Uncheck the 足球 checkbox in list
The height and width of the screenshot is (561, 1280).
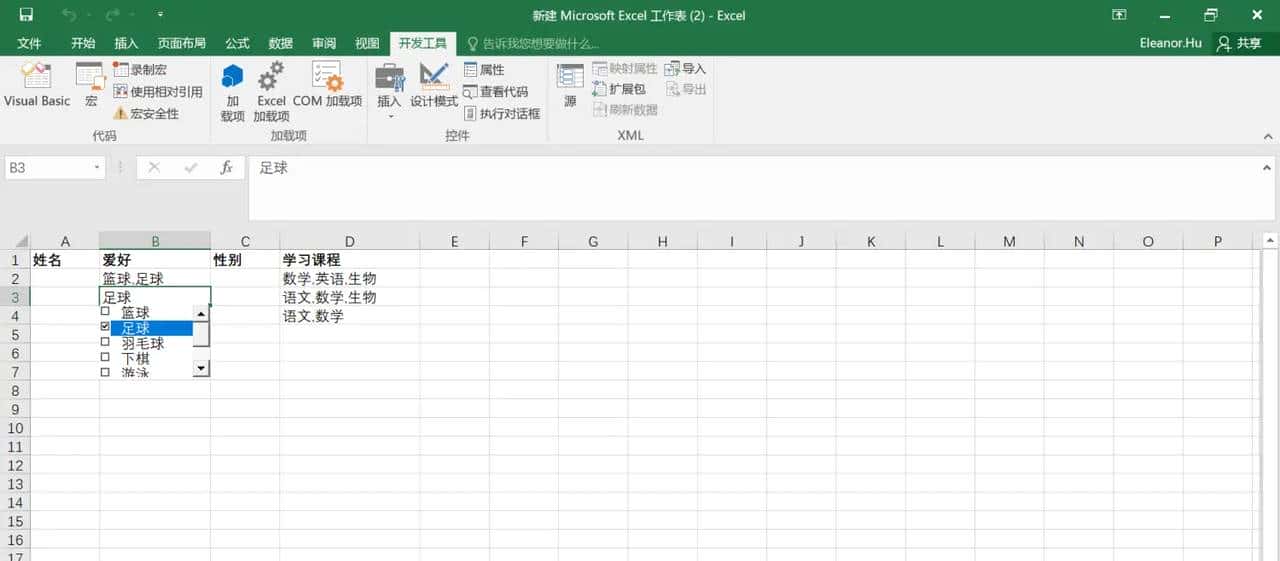[105, 327]
